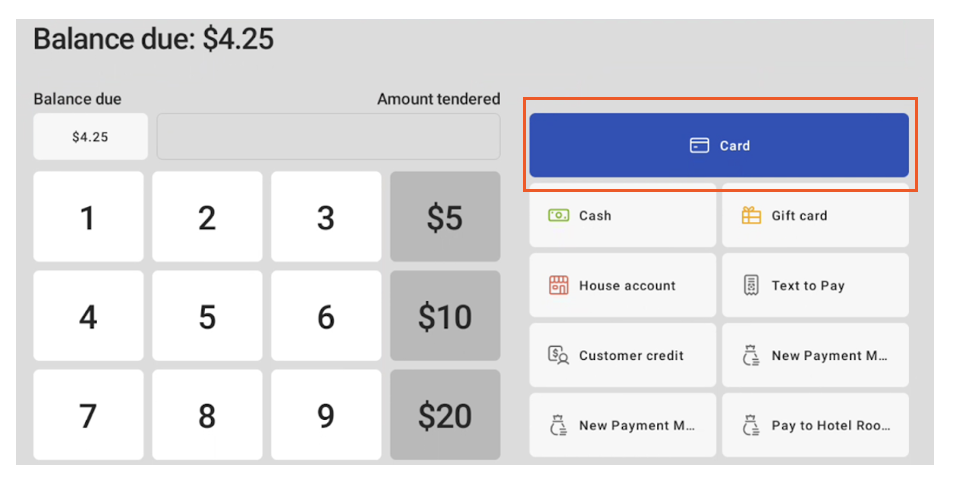Select the Text to Pay receipt icon
This screenshot has width=956, height=488.
(751, 286)
